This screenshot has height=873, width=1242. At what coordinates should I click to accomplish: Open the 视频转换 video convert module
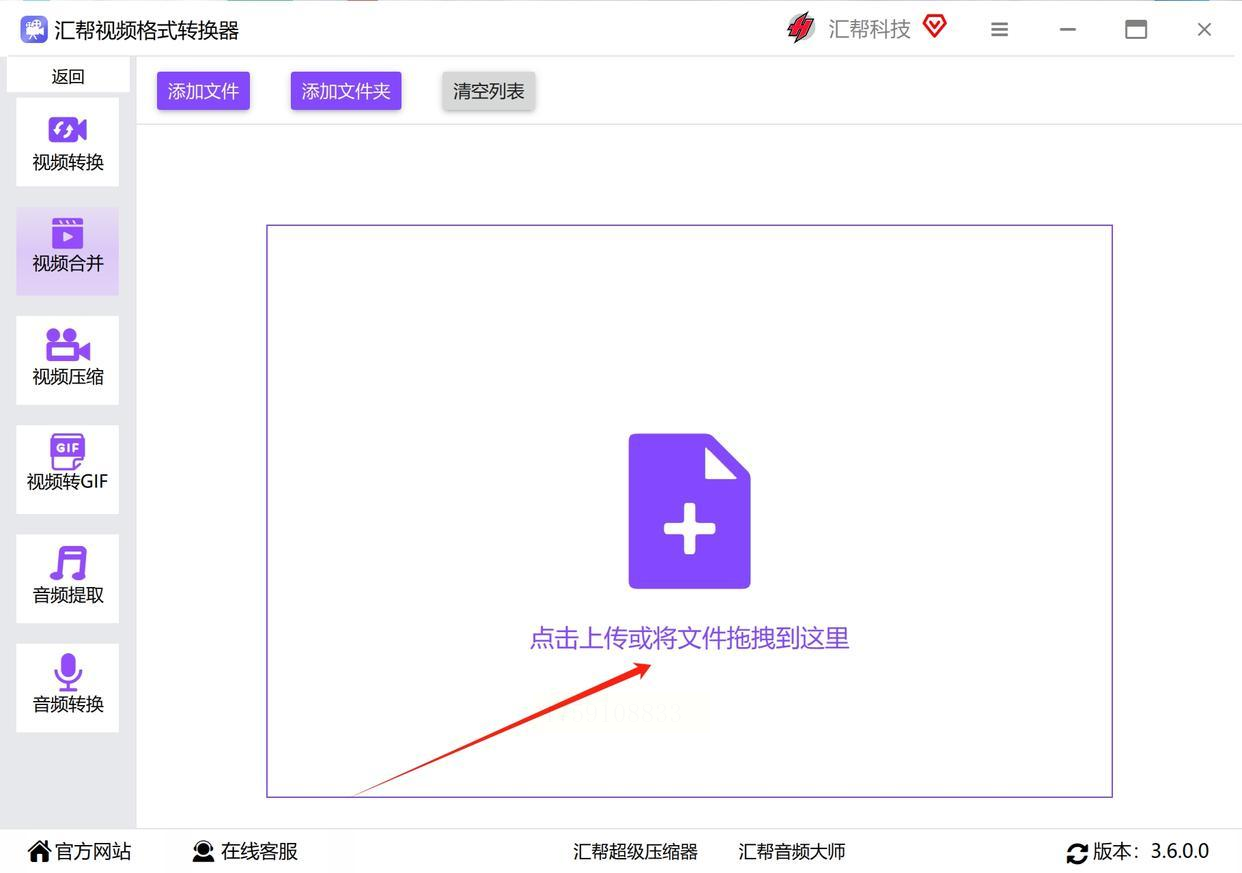pyautogui.click(x=67, y=142)
